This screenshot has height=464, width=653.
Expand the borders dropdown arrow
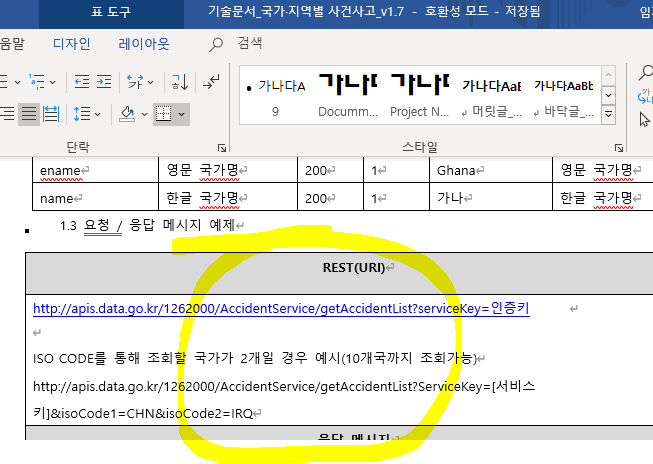182,114
